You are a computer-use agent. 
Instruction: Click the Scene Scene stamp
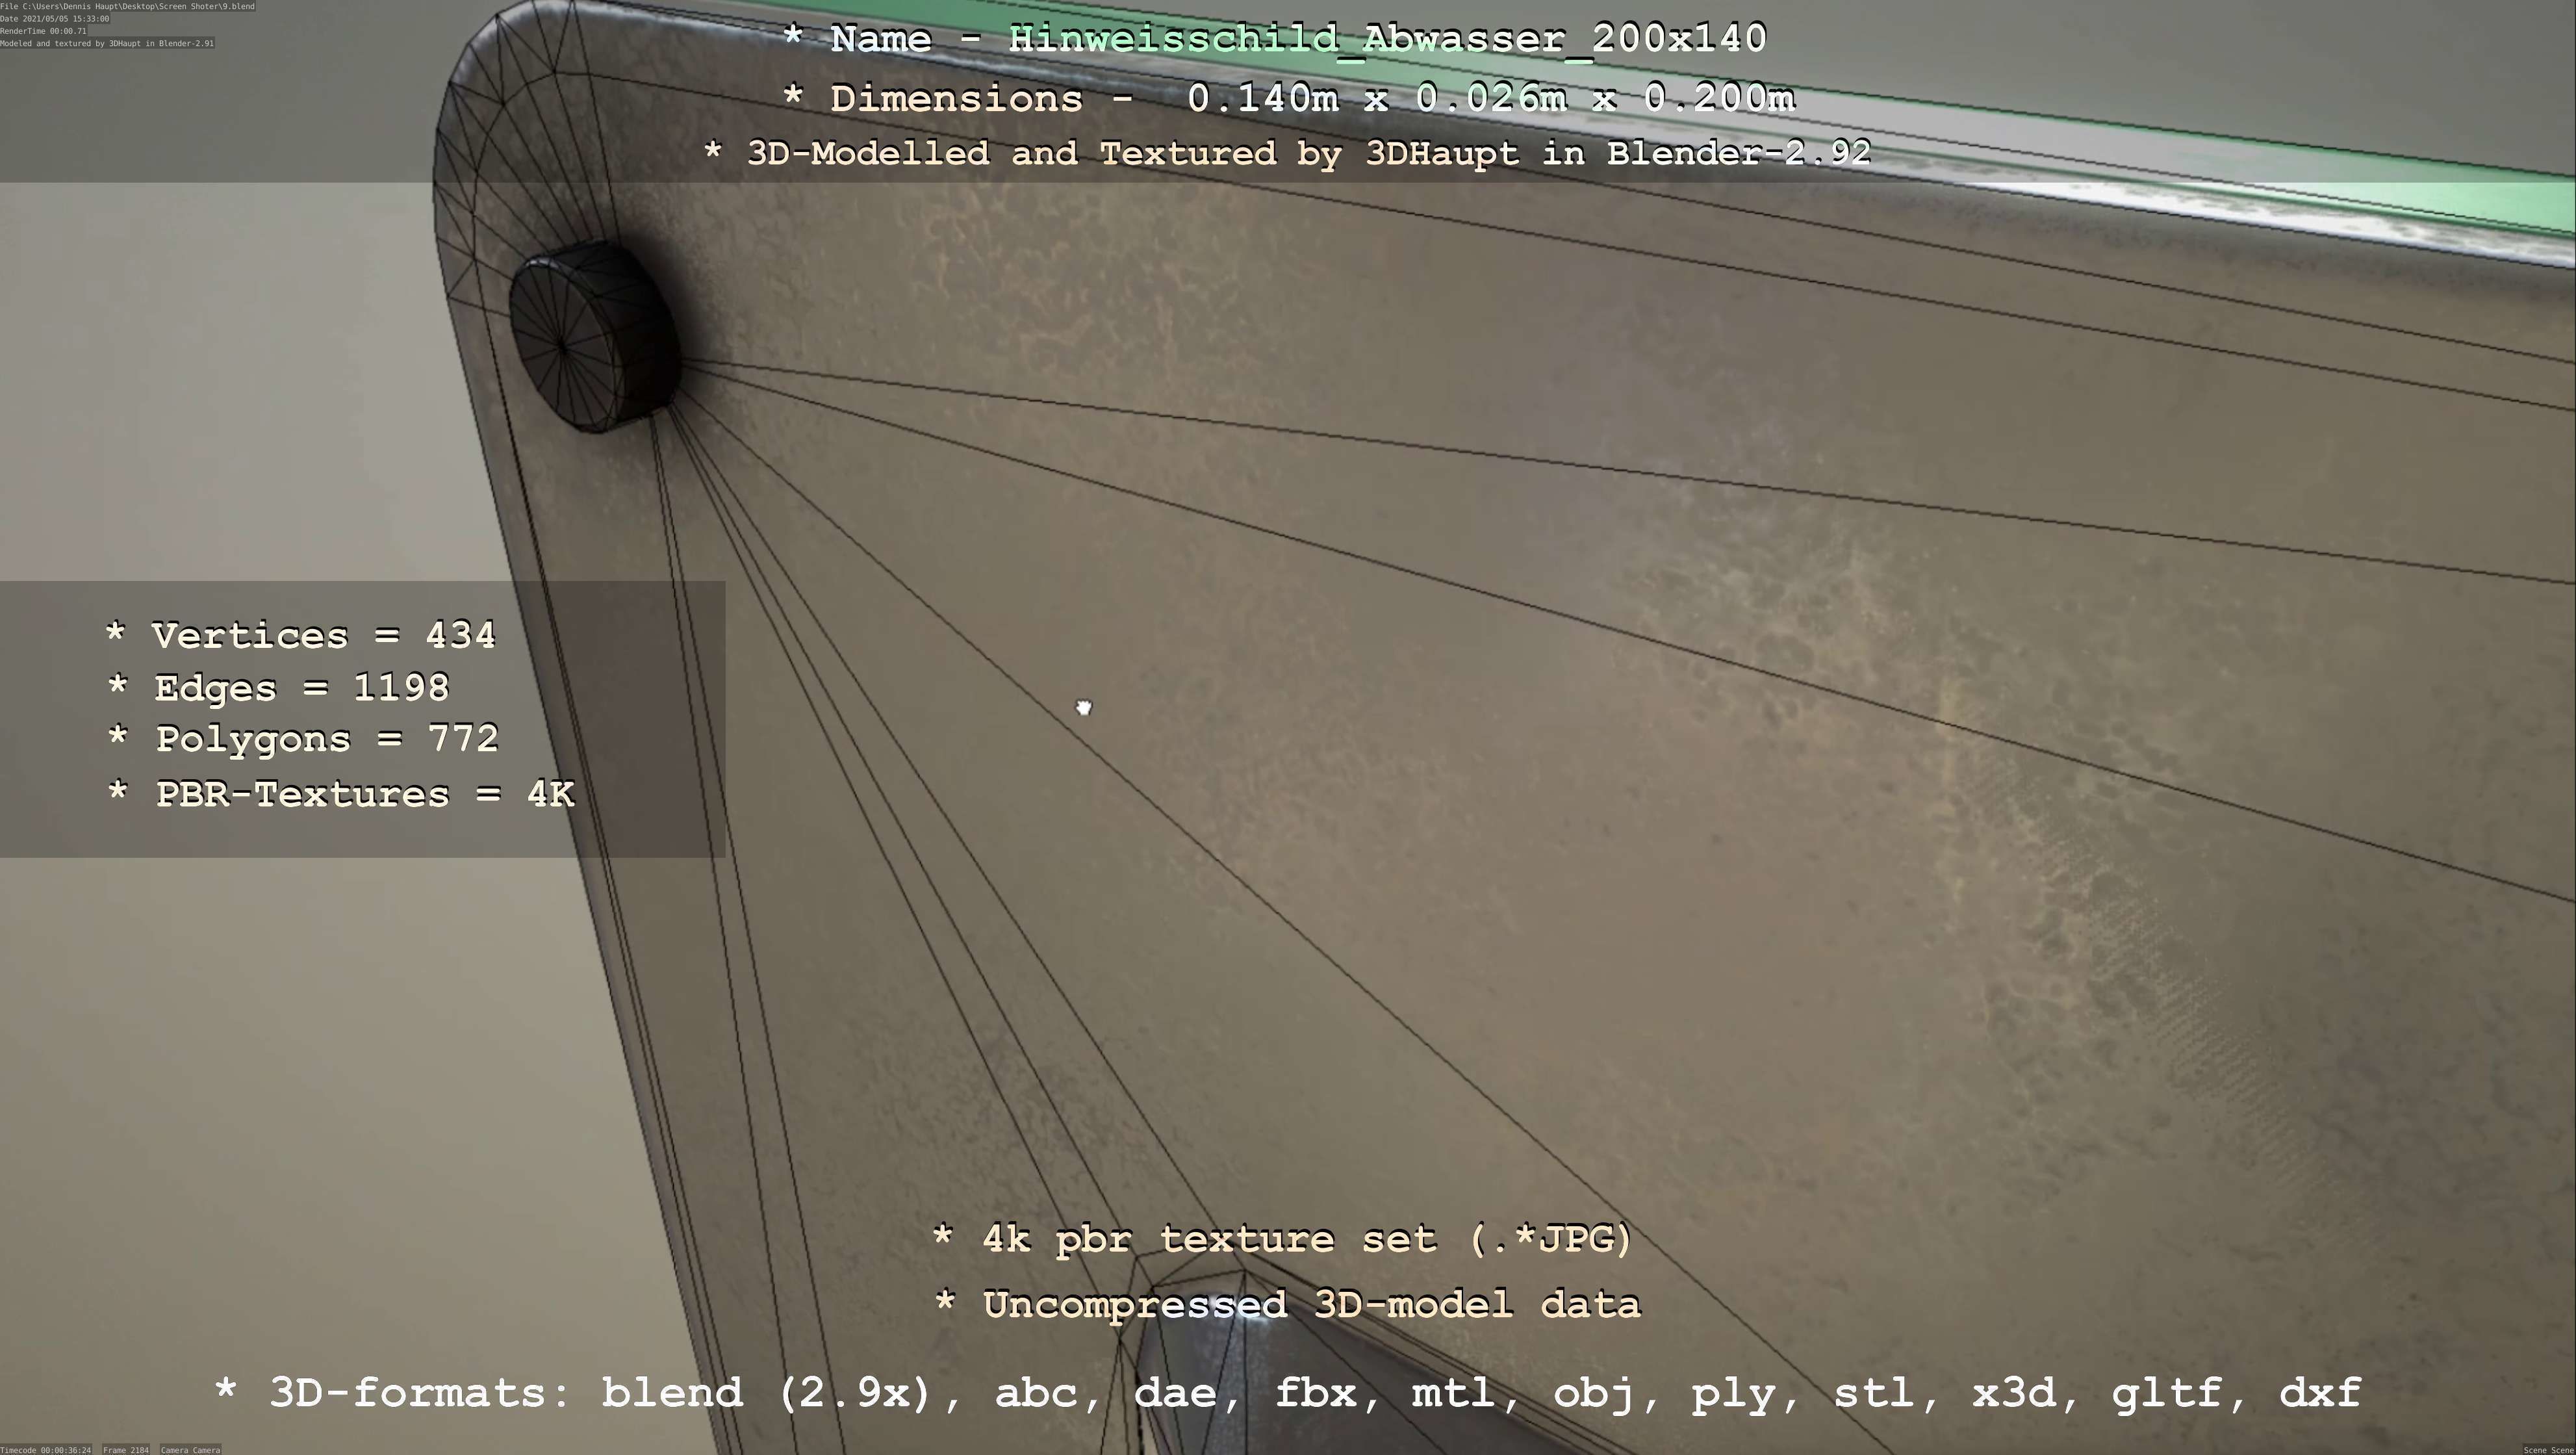pos(2548,1449)
